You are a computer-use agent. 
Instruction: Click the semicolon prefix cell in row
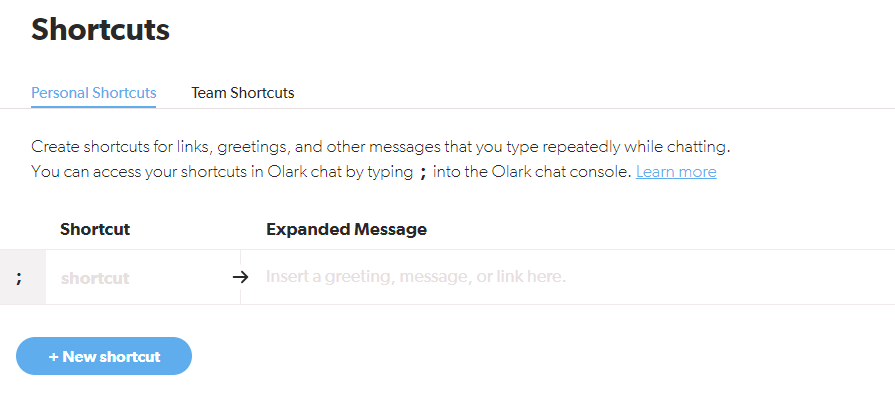click(19, 277)
